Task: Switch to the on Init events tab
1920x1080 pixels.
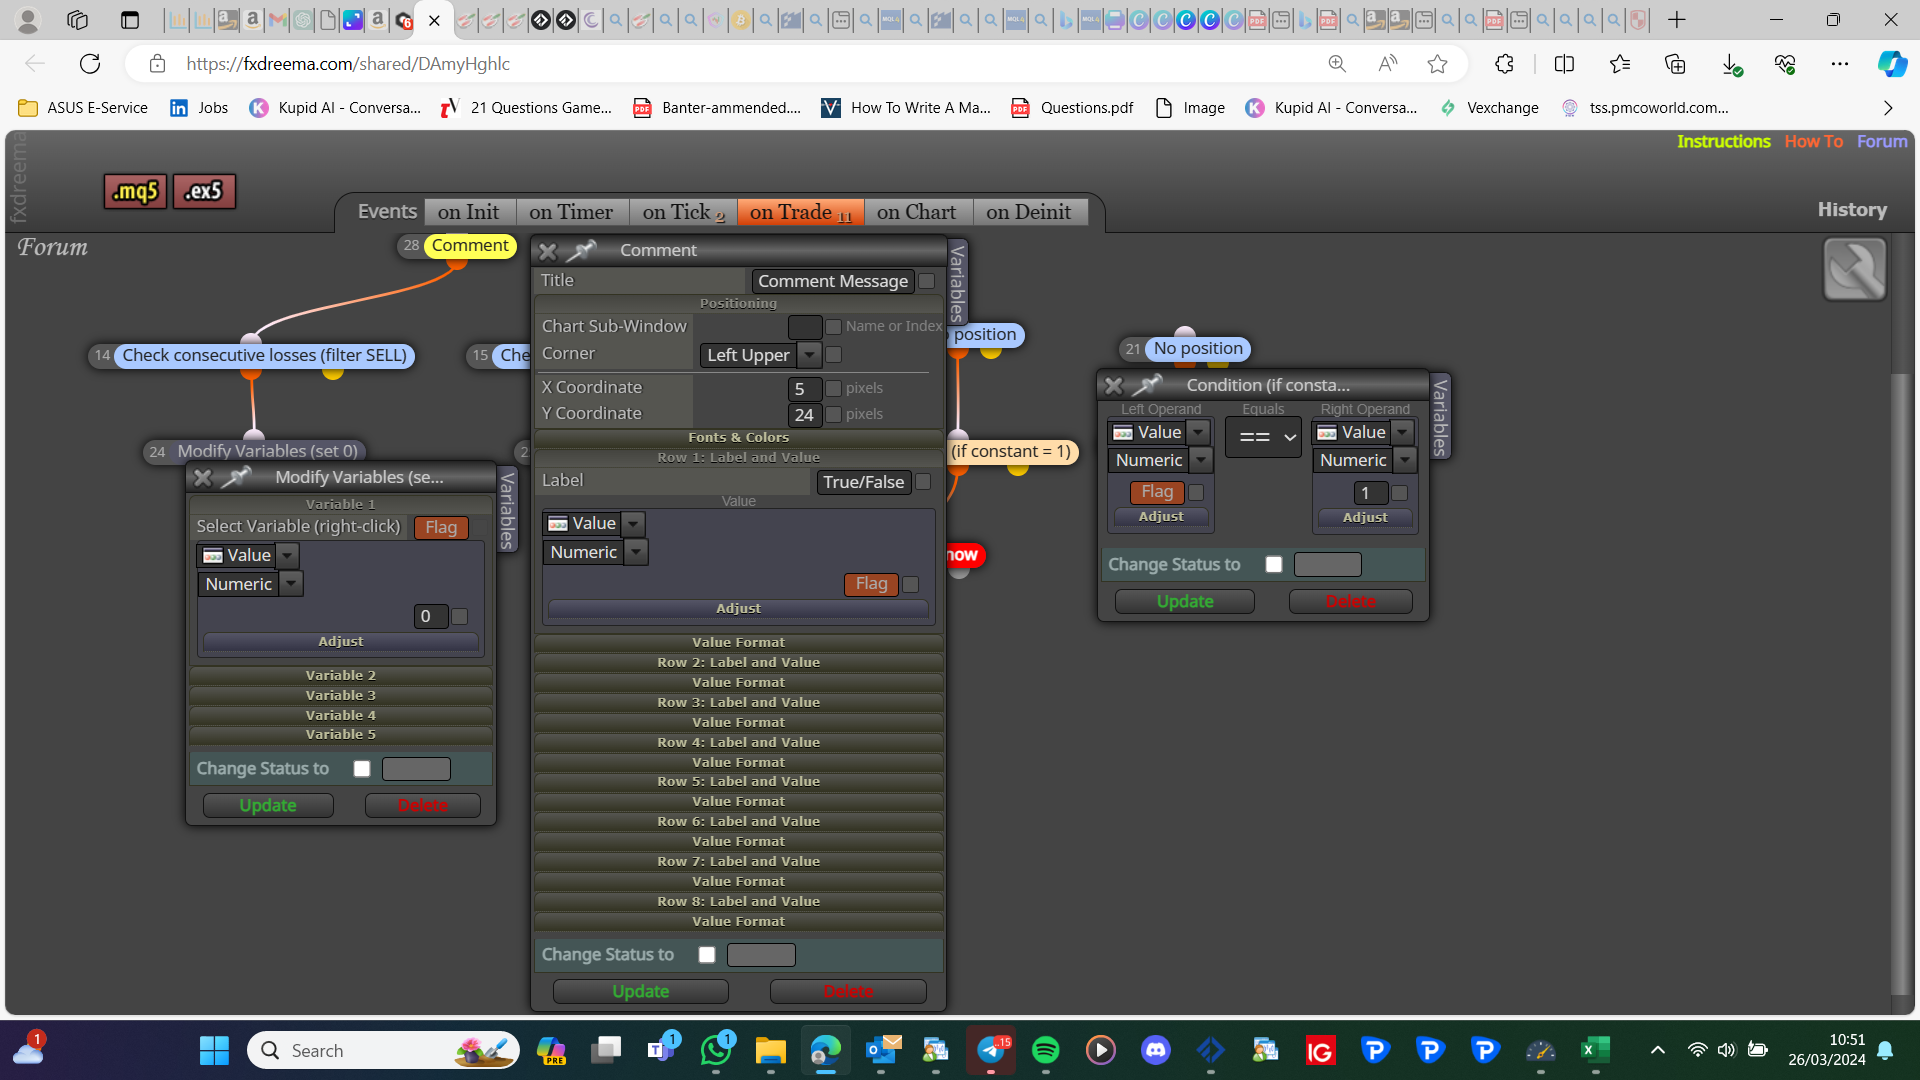Action: [469, 212]
